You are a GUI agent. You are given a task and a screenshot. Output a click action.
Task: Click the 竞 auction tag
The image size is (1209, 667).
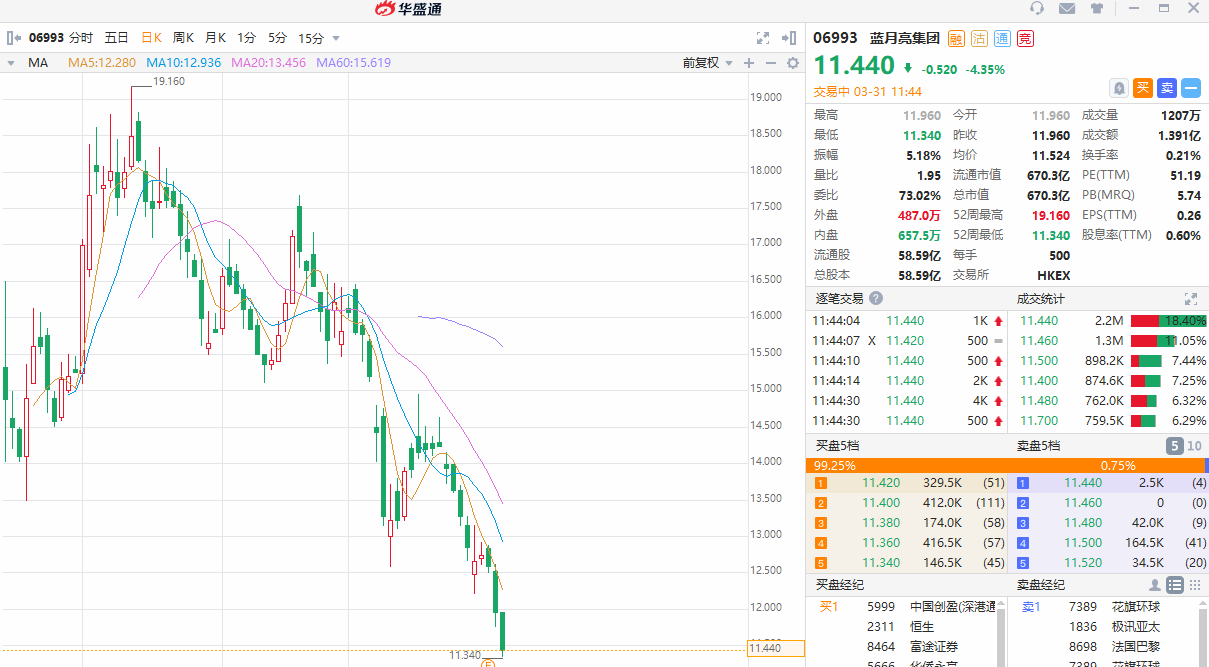[1025, 39]
